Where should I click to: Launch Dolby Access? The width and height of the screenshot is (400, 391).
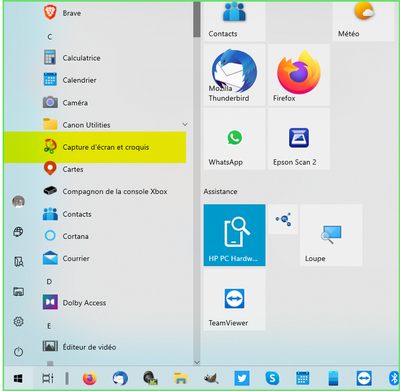click(75, 303)
